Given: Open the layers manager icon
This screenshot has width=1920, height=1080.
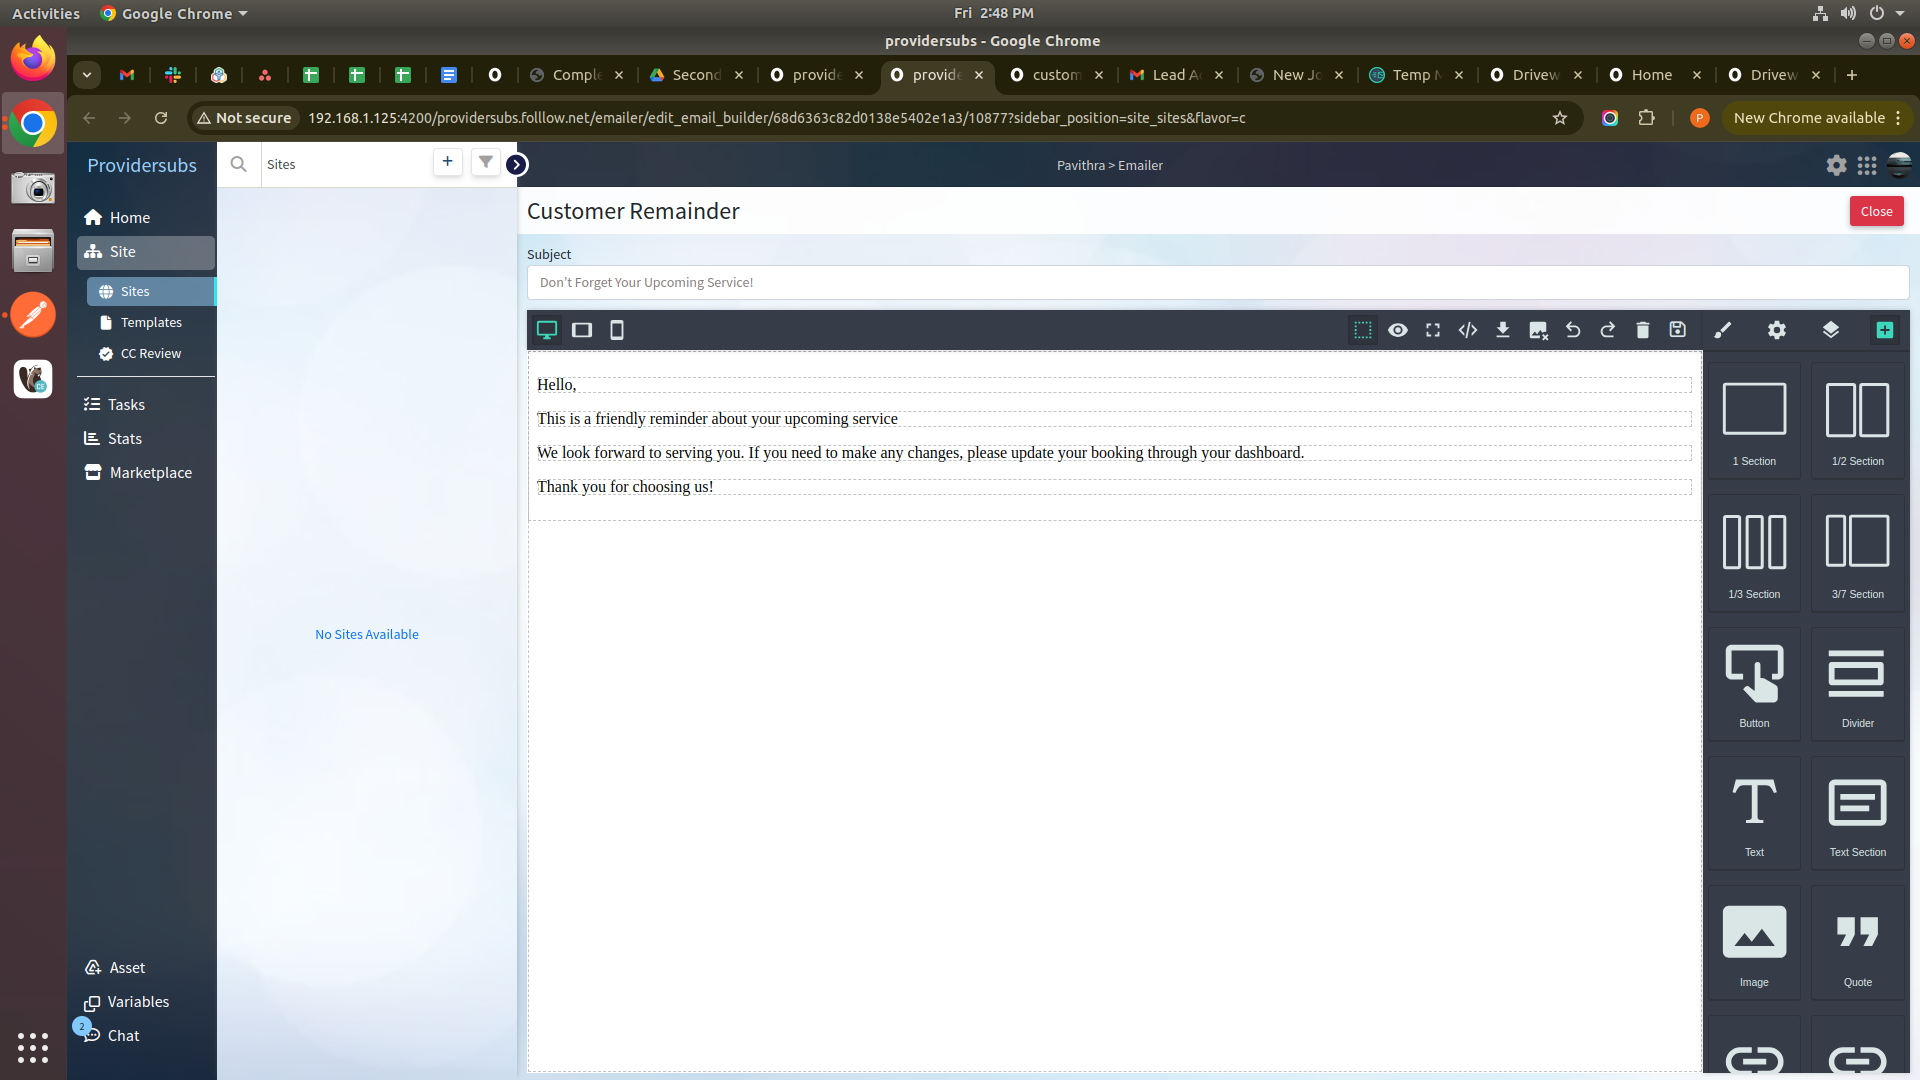Looking at the screenshot, I should pyautogui.click(x=1831, y=330).
